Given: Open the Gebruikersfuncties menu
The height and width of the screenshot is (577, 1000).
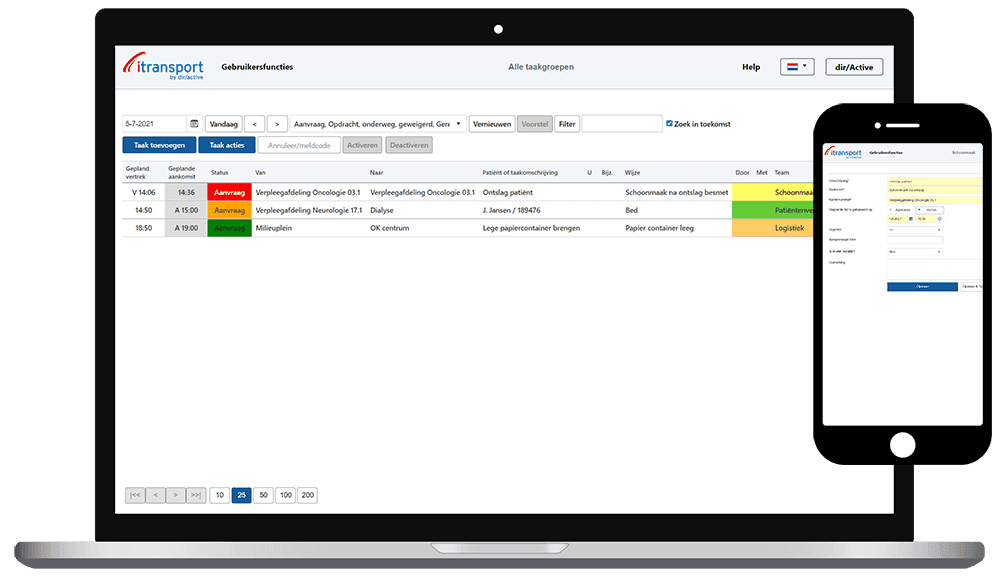Looking at the screenshot, I should point(257,67).
